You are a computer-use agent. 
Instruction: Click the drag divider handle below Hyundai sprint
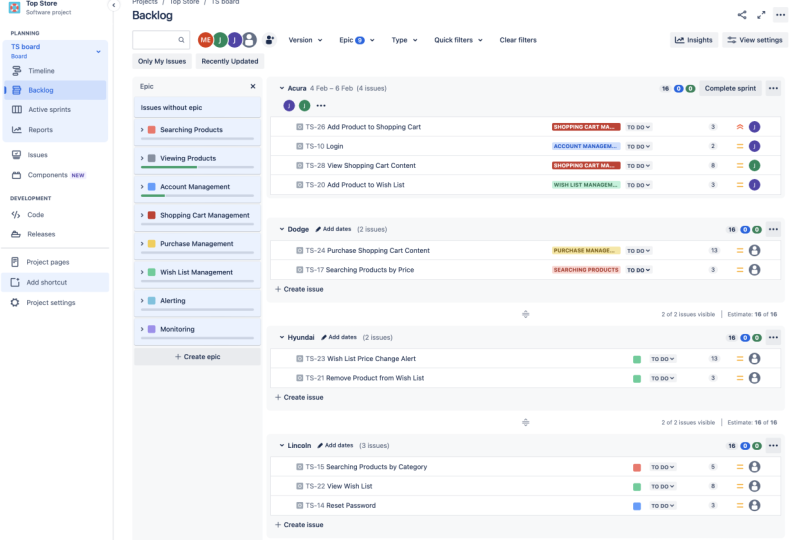(525, 422)
